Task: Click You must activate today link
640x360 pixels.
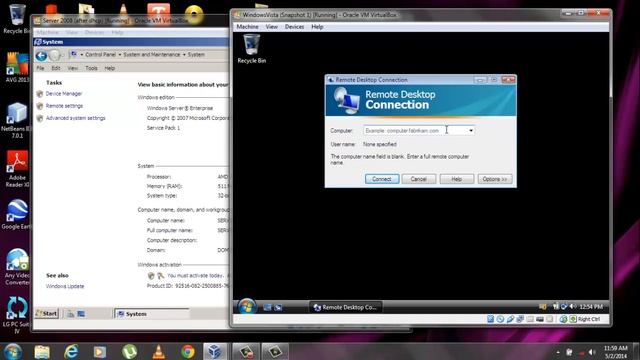Action: 195,276
